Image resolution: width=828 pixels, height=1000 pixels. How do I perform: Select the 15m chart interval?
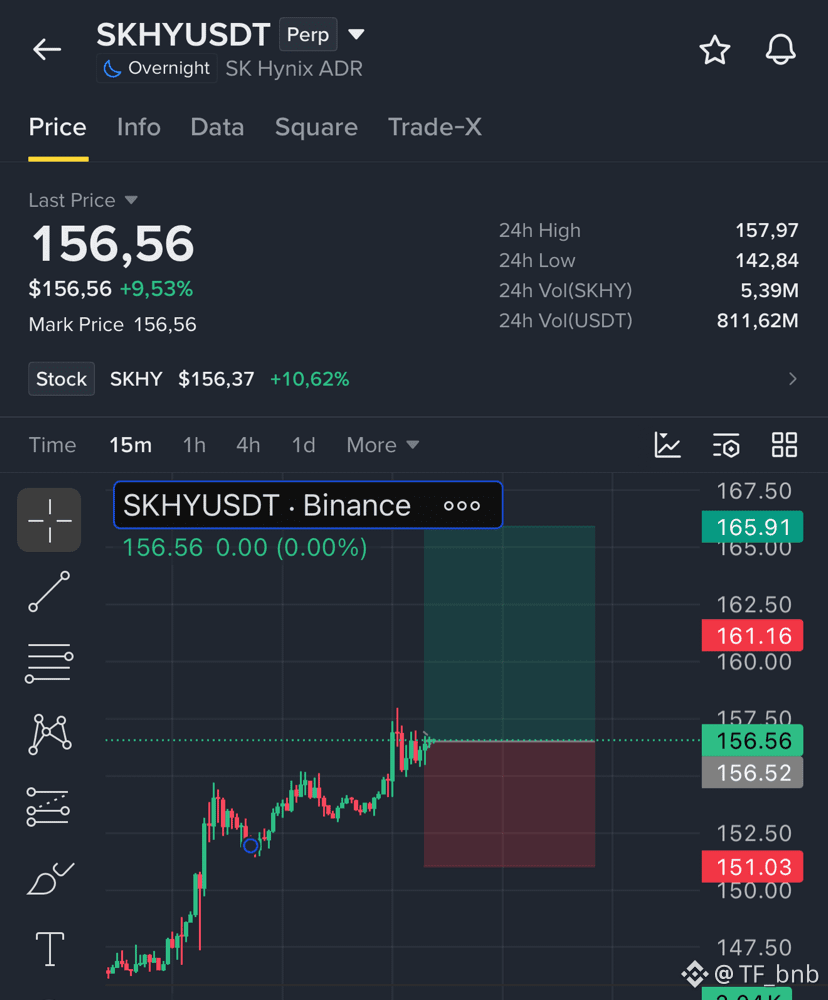click(130, 445)
